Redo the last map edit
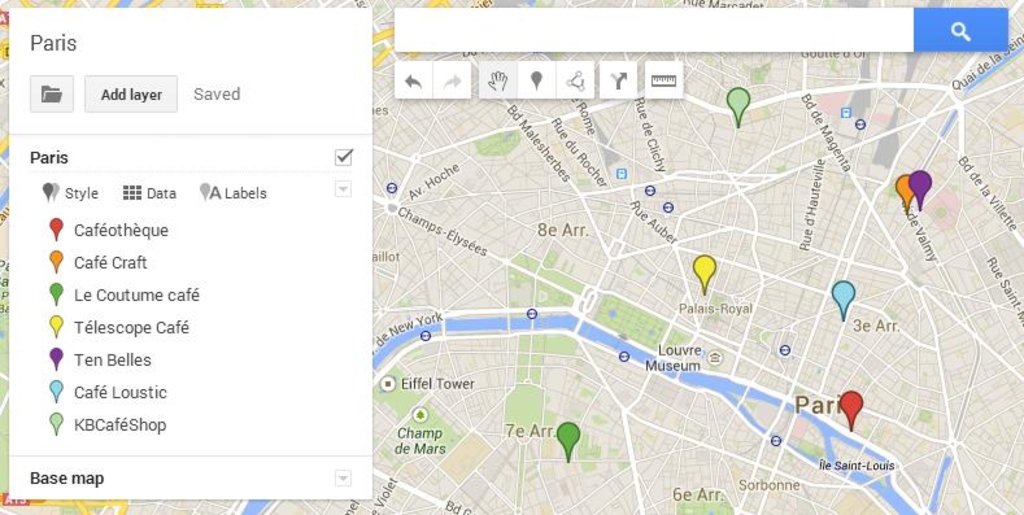This screenshot has height=515, width=1024. click(x=452, y=80)
